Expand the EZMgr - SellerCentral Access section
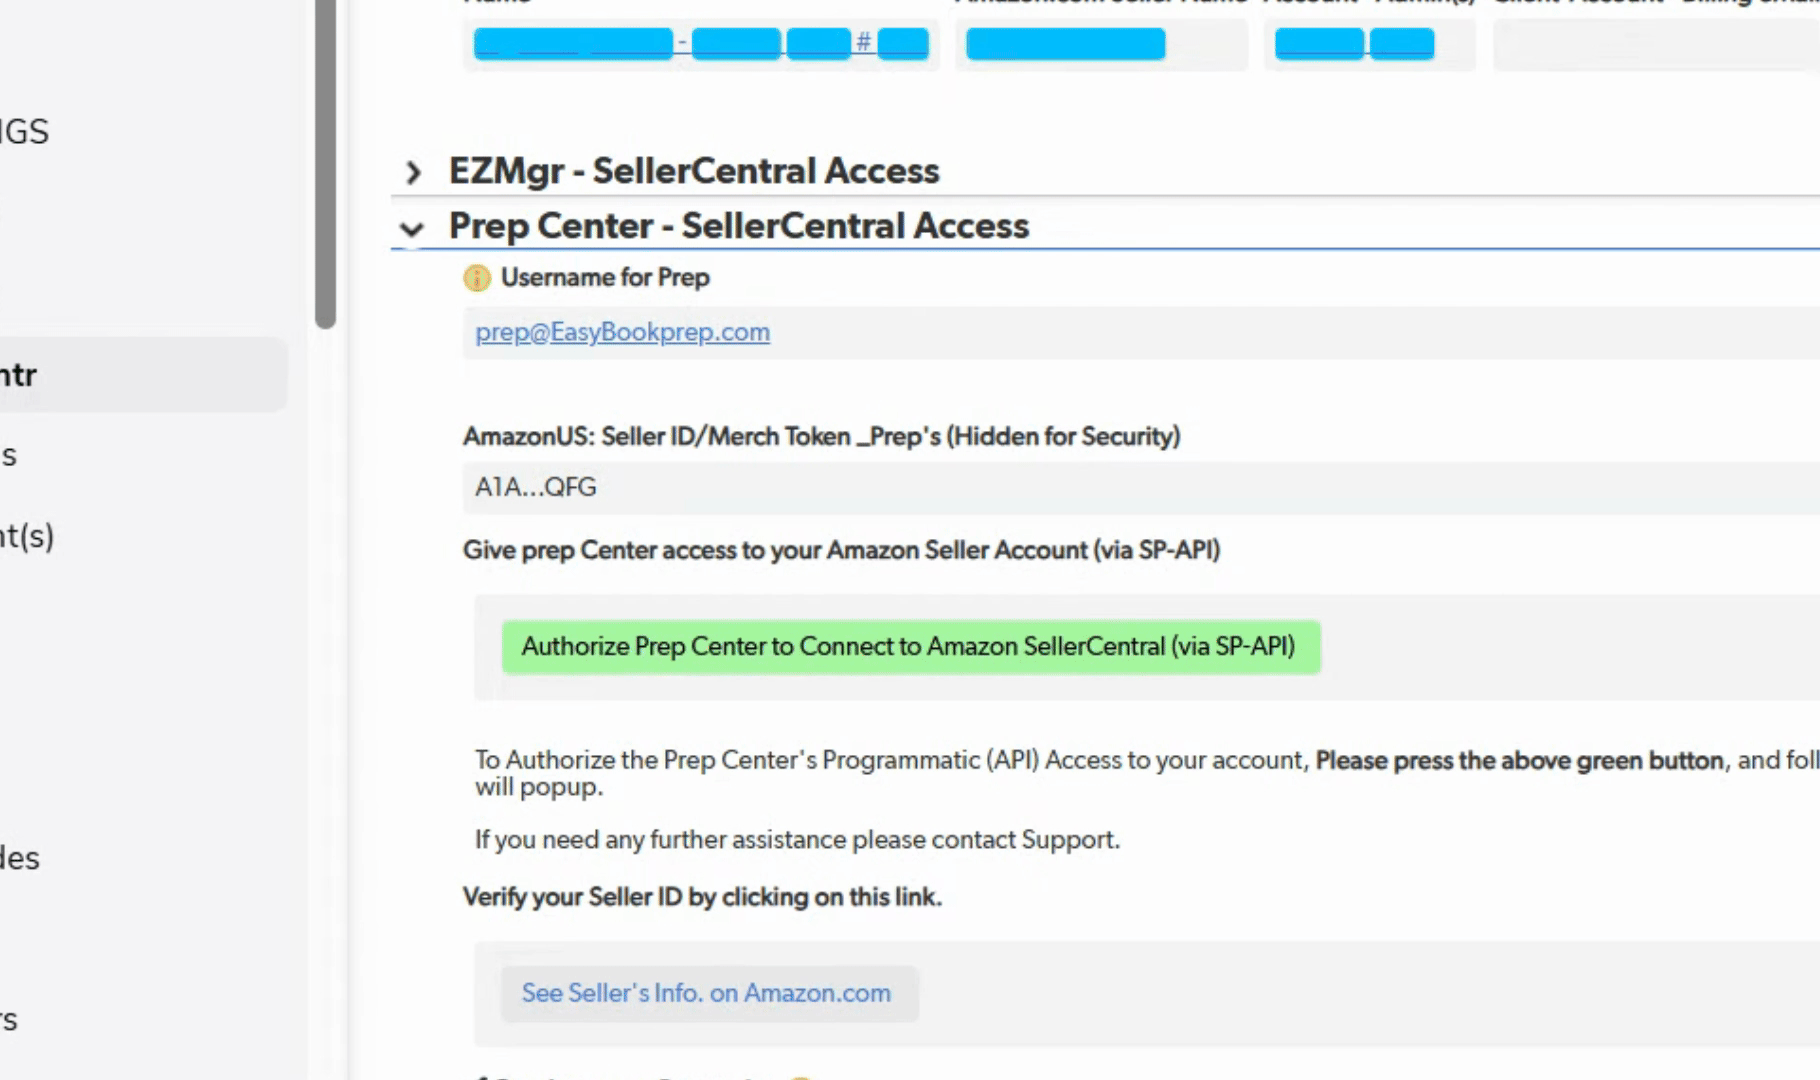Screen dimensions: 1820x1080 pyautogui.click(x=413, y=172)
